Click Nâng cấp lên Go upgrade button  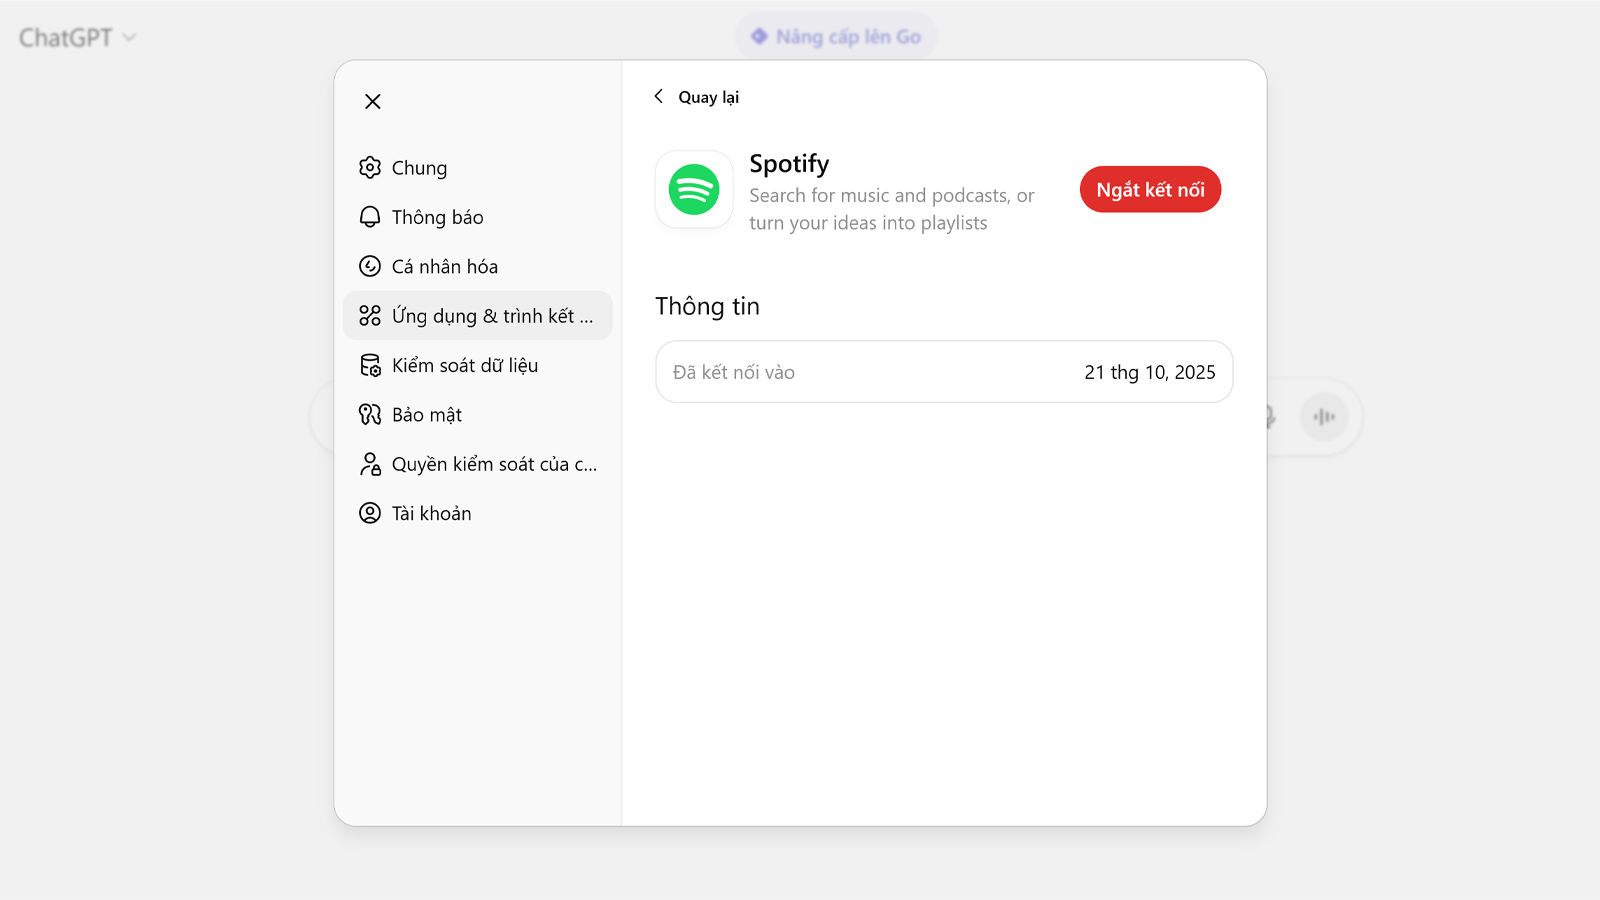click(836, 37)
